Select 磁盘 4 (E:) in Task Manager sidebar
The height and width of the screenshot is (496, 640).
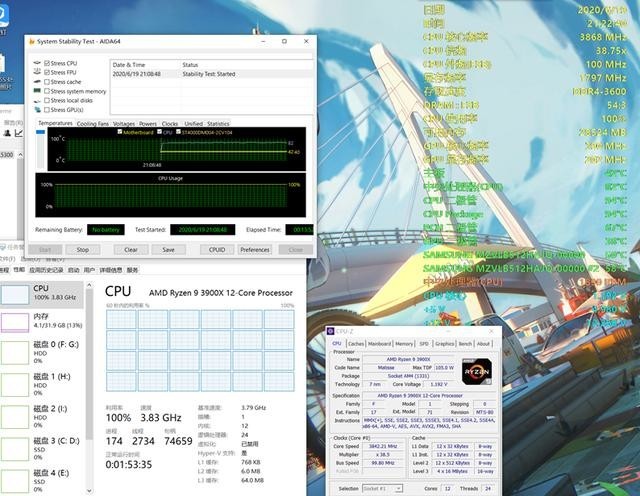(x=42, y=480)
